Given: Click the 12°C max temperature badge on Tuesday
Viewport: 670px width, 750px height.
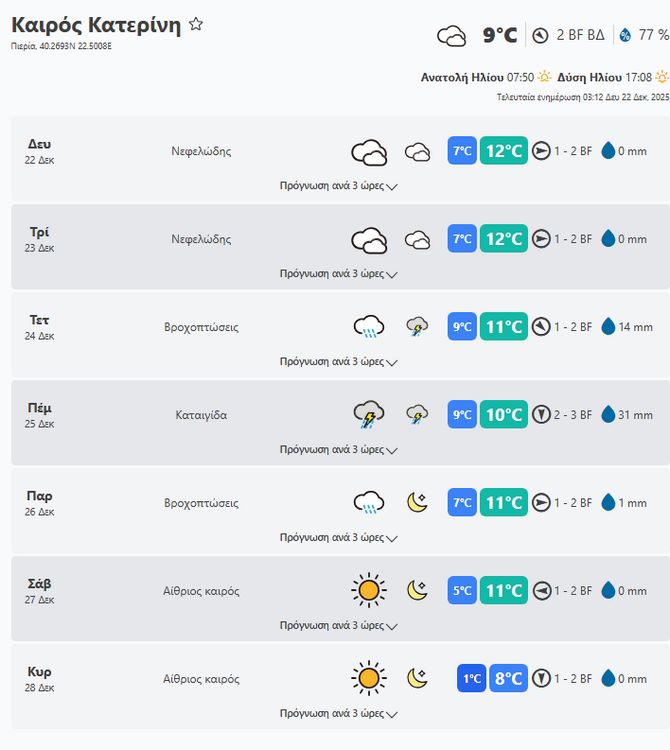Looking at the screenshot, I should click(503, 239).
